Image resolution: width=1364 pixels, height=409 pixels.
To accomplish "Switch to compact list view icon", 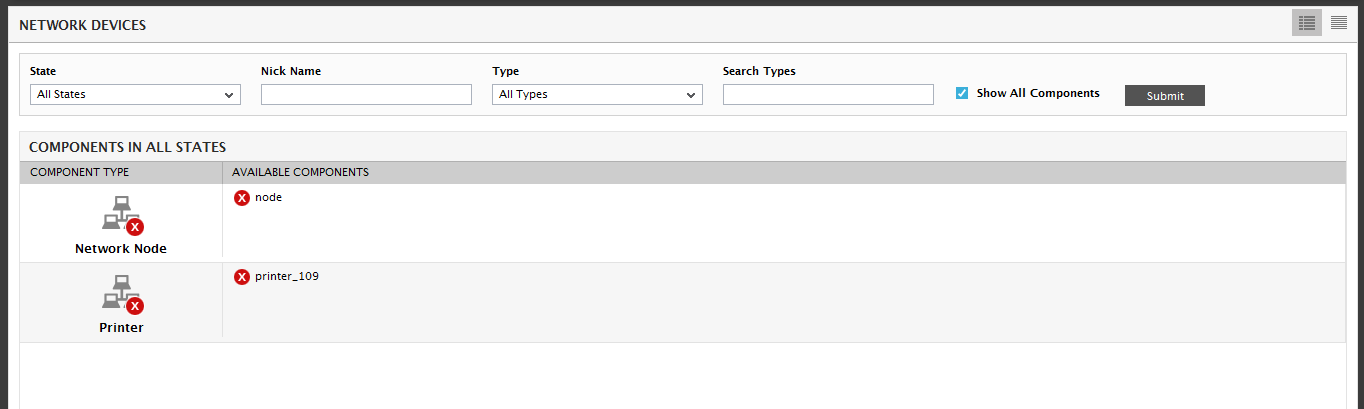I will click(x=1339, y=23).
